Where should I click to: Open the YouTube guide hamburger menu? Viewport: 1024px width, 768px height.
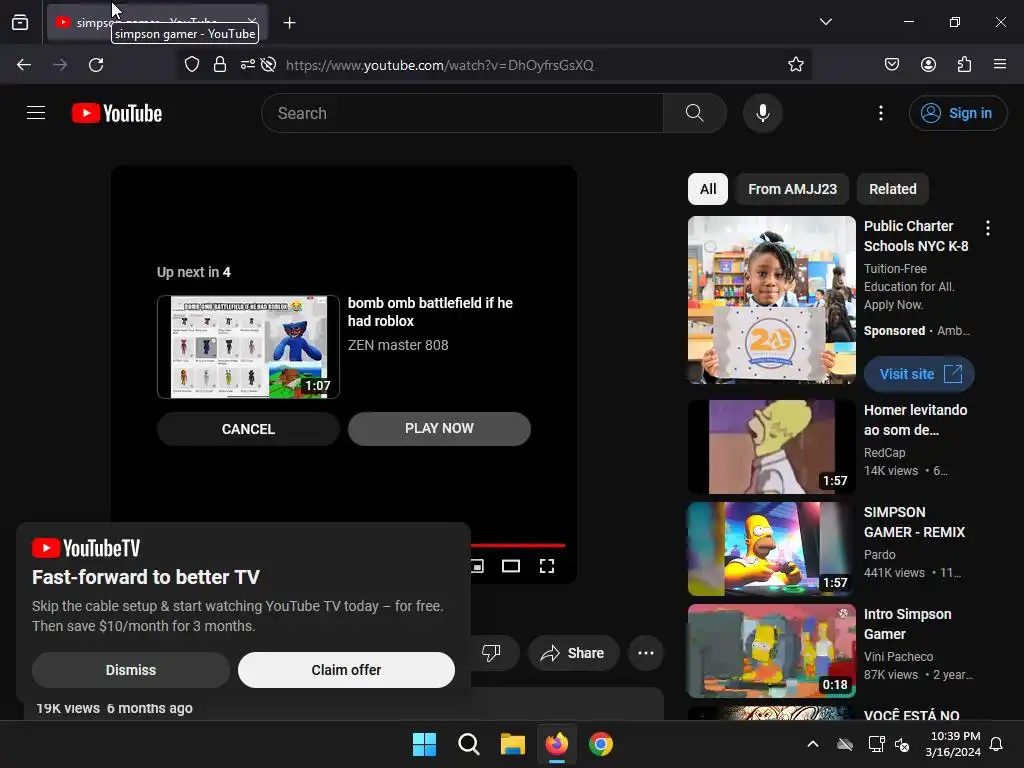[36, 113]
